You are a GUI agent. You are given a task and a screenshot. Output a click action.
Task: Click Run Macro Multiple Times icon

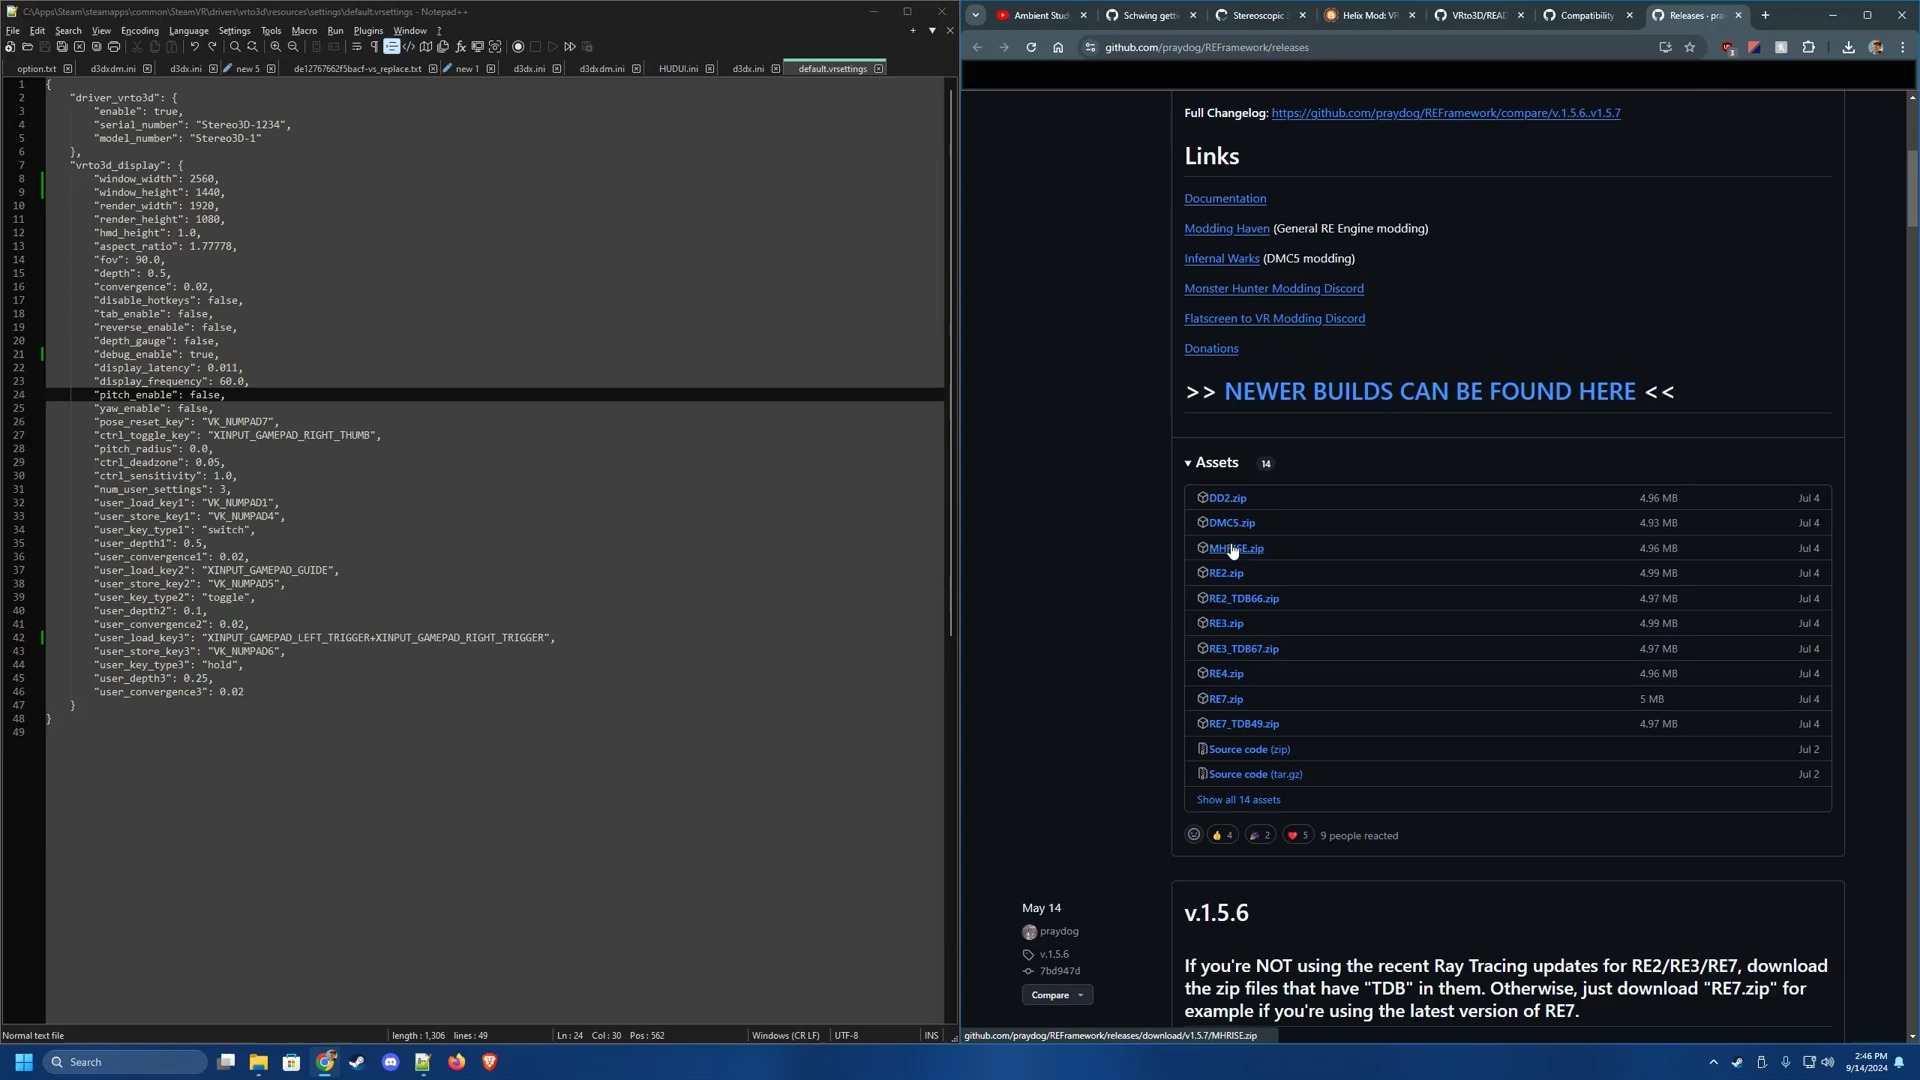570,47
